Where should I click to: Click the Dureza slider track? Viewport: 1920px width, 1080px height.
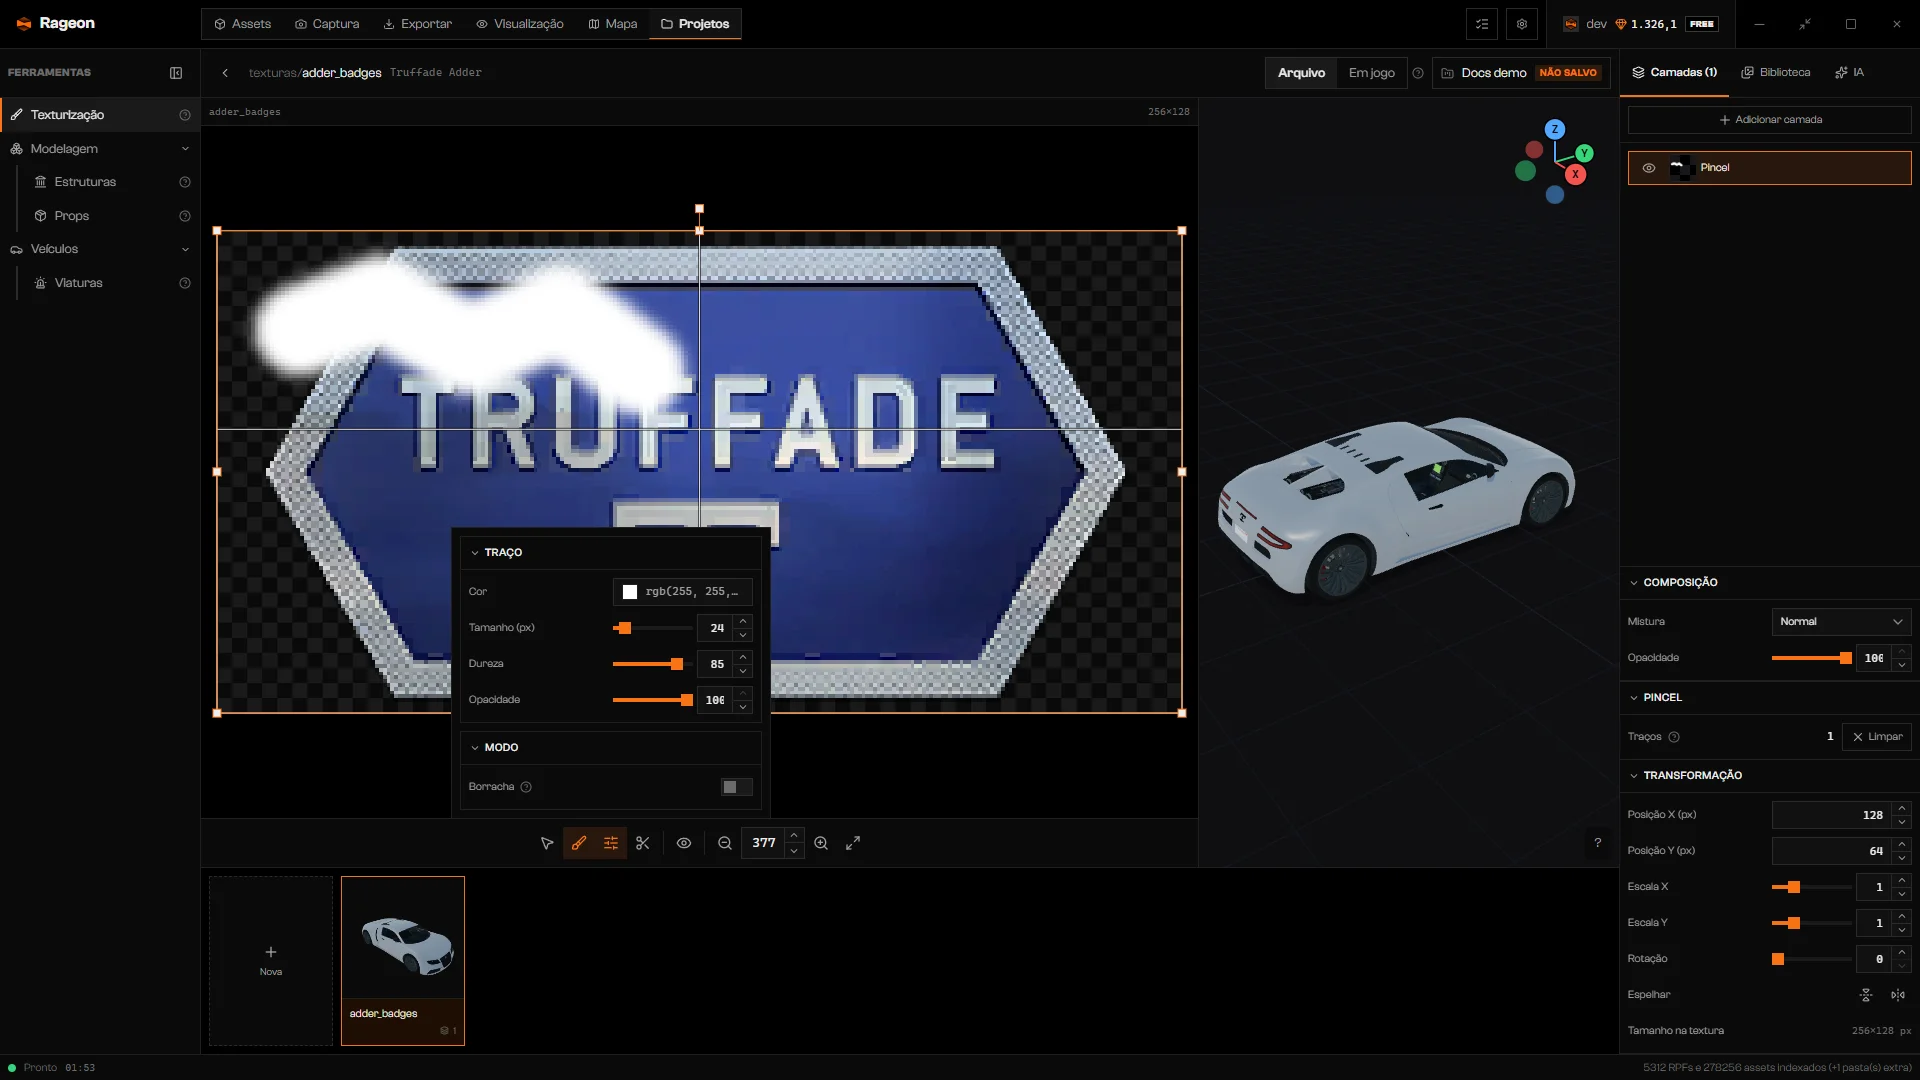[x=652, y=664]
